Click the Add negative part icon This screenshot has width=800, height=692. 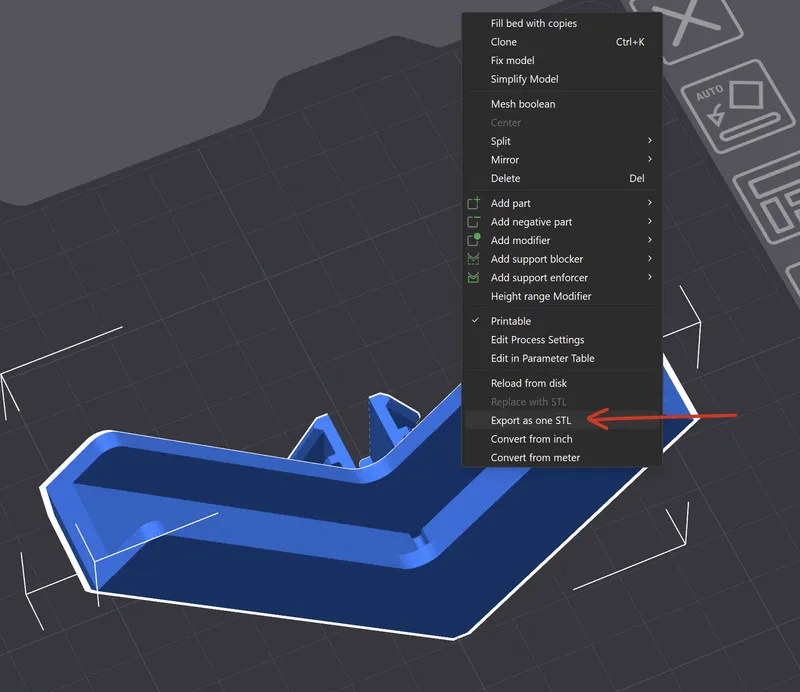(474, 222)
